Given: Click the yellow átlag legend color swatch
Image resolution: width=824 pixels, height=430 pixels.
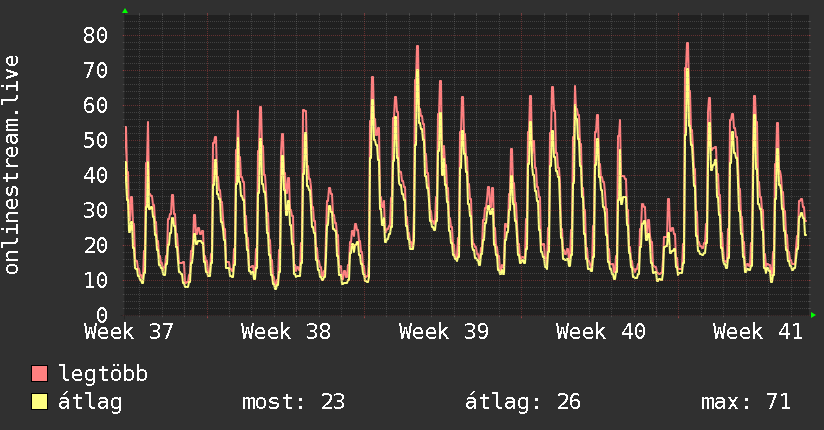Looking at the screenshot, I should (39, 401).
